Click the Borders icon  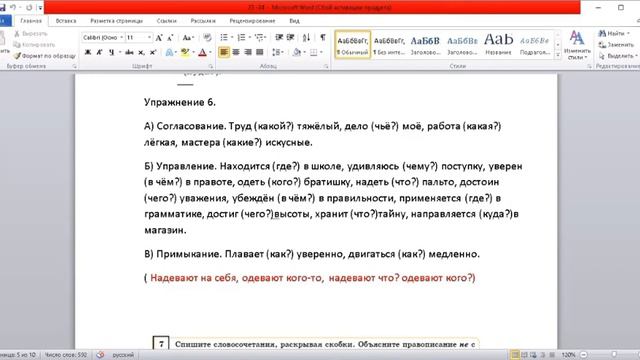313,52
